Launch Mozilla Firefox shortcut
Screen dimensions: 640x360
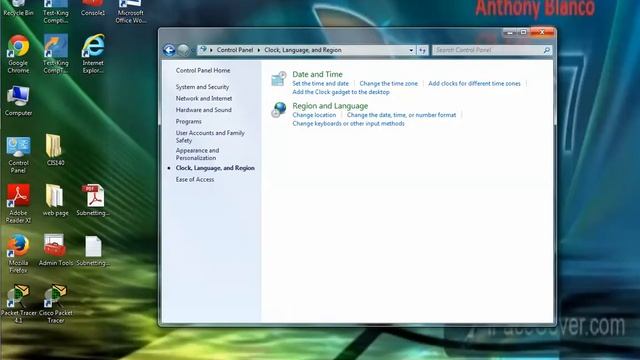18,246
